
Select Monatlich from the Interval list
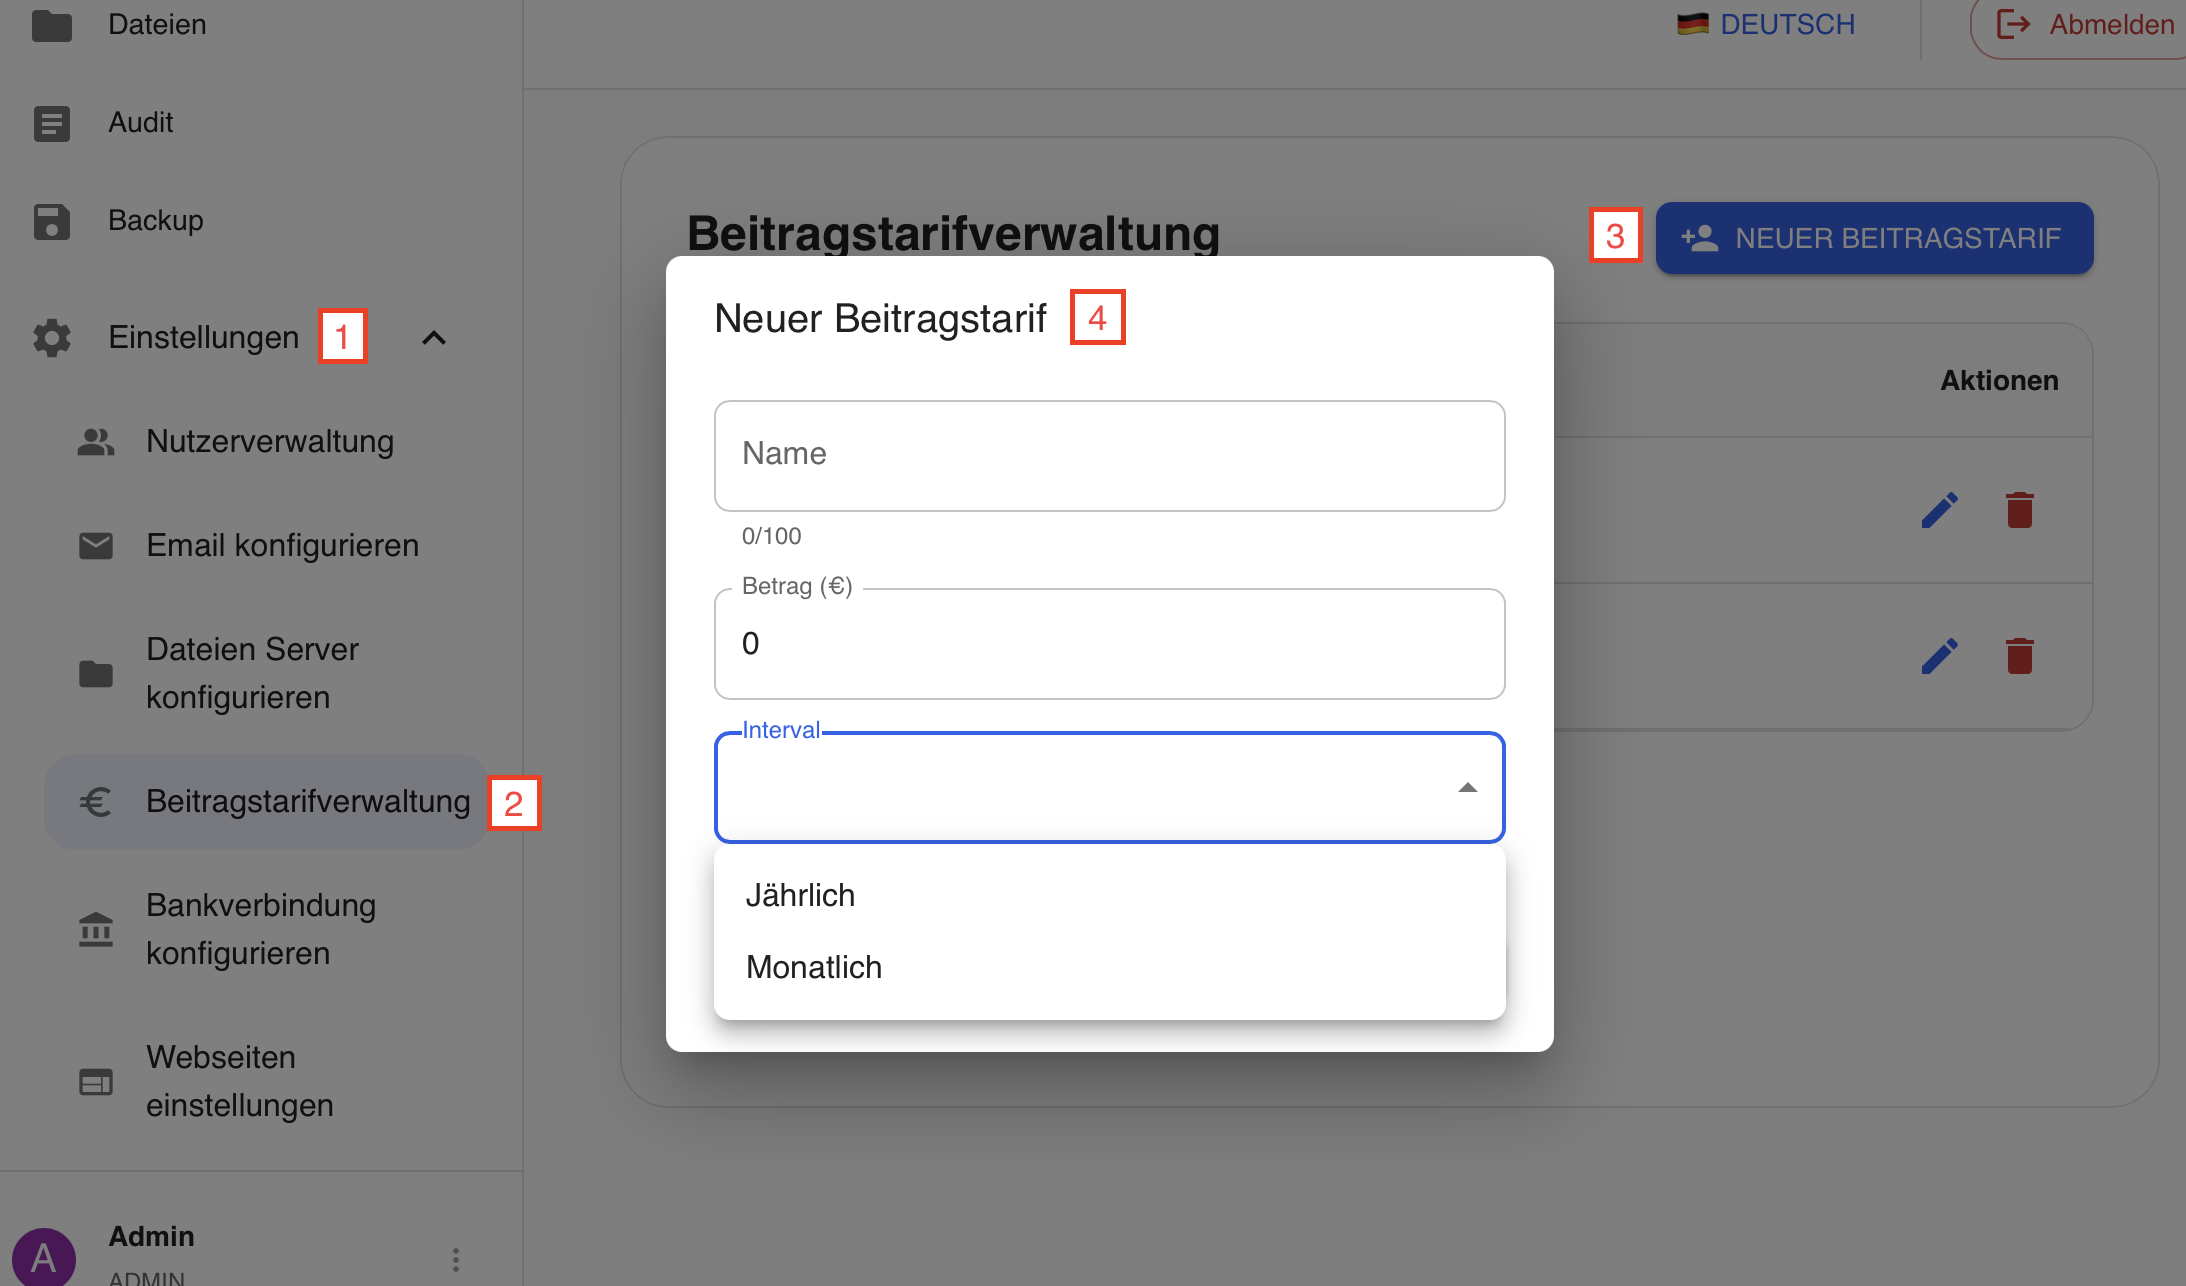(x=1110, y=967)
